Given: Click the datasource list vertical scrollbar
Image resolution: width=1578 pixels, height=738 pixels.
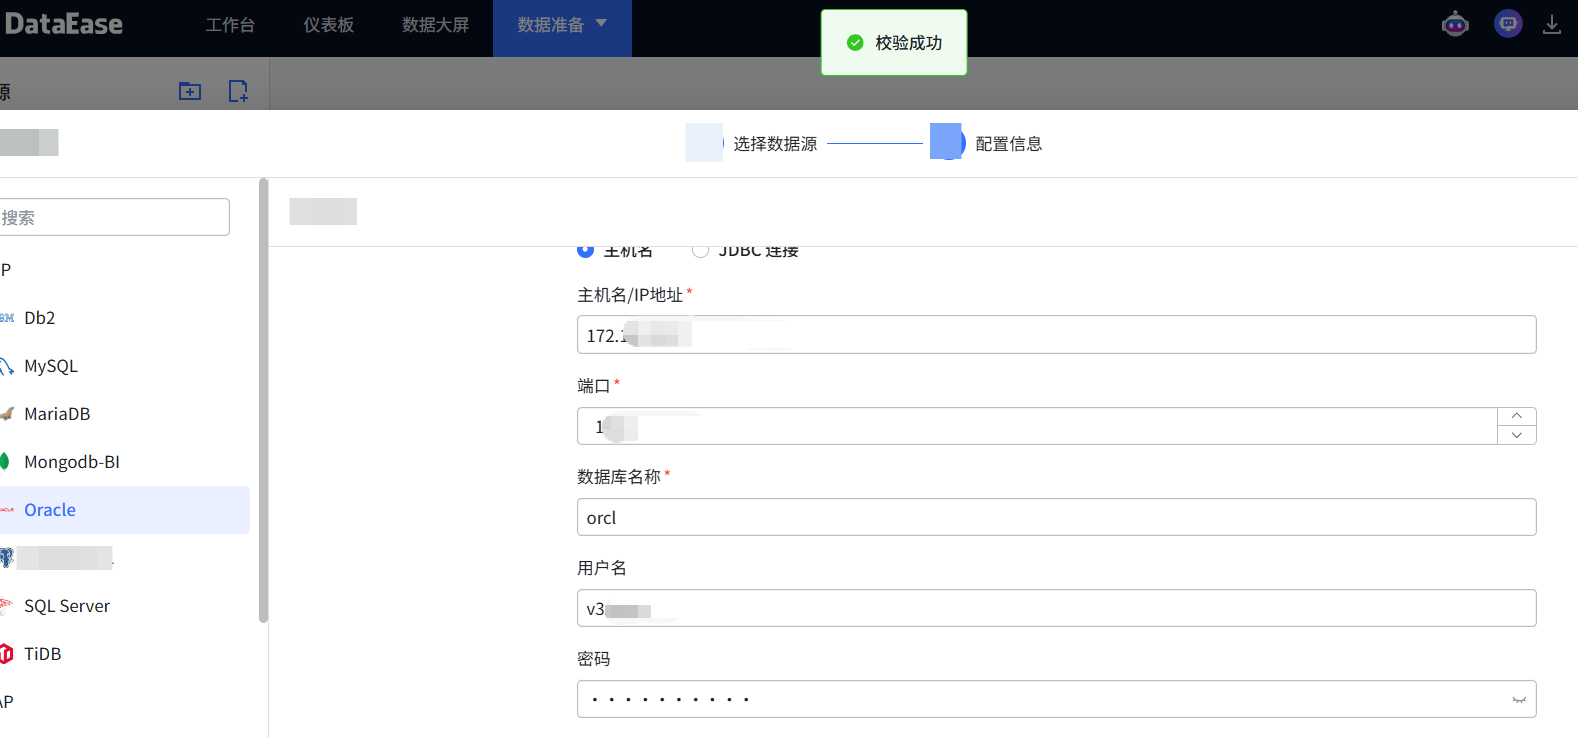Looking at the screenshot, I should click(x=263, y=400).
